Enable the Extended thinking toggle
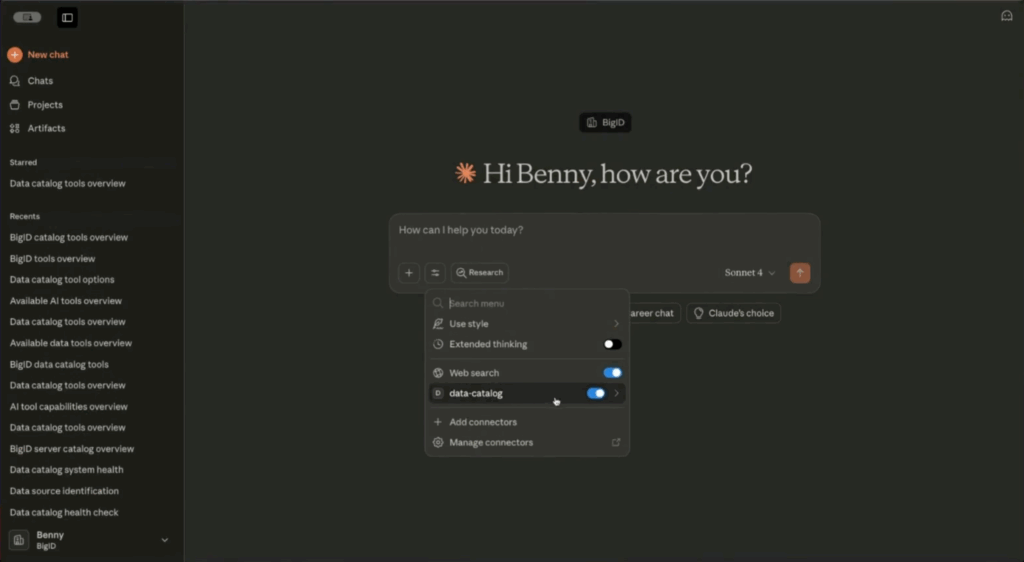The image size is (1024, 562). 612,344
